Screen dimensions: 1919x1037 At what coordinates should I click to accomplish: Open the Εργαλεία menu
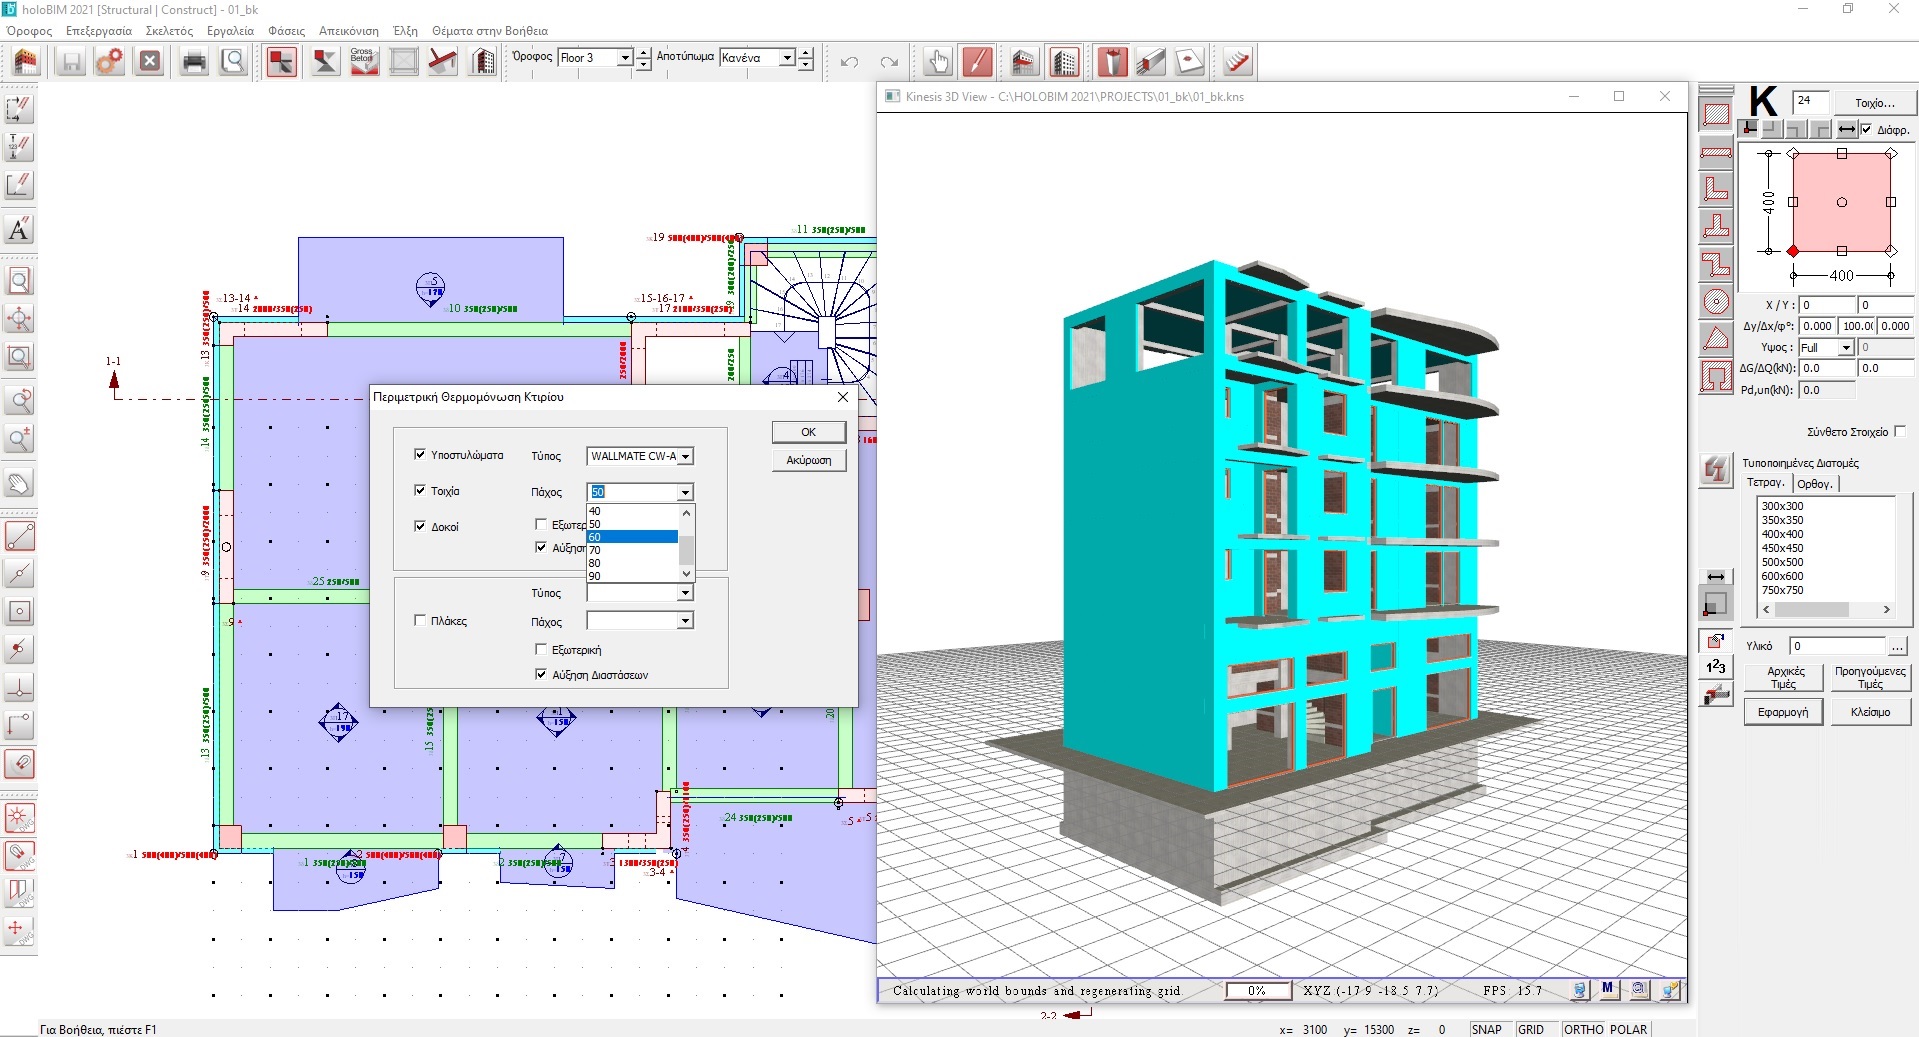coord(230,31)
